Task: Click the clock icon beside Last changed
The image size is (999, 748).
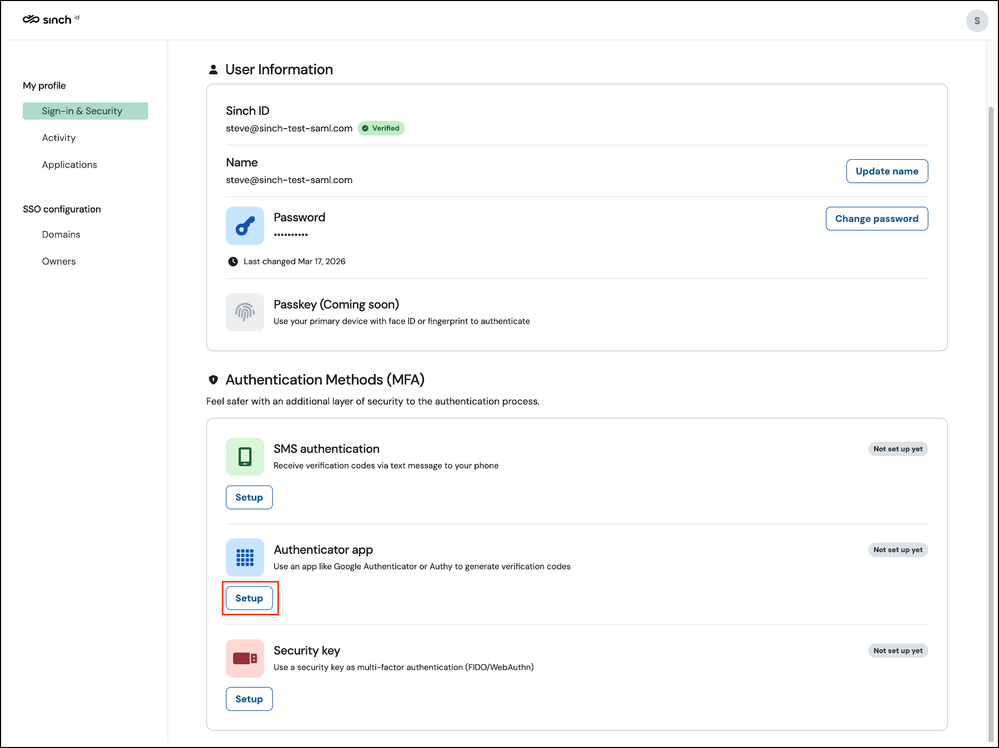Action: (233, 261)
